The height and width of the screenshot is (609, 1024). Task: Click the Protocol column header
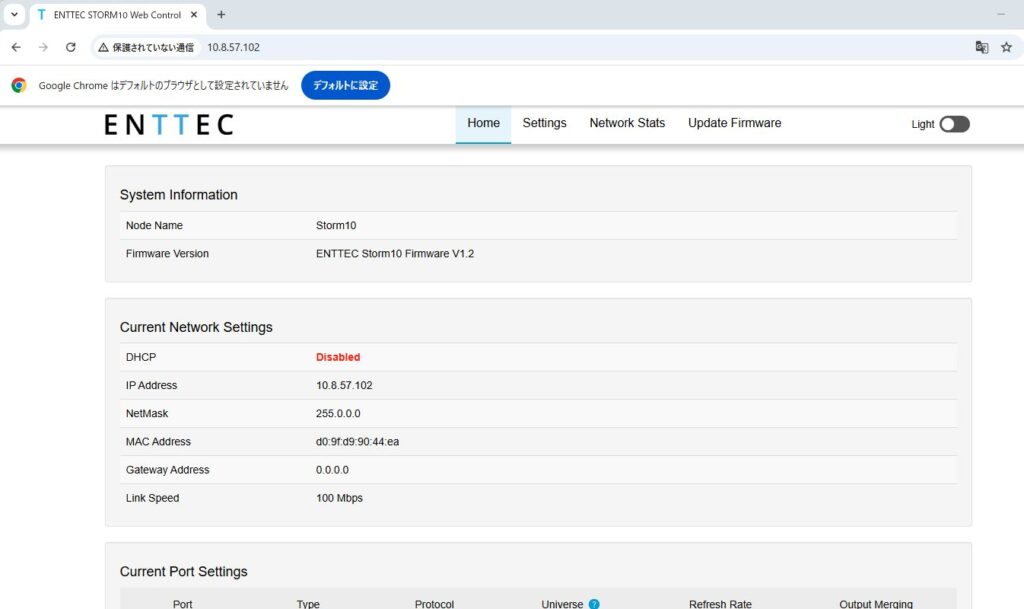click(x=434, y=604)
